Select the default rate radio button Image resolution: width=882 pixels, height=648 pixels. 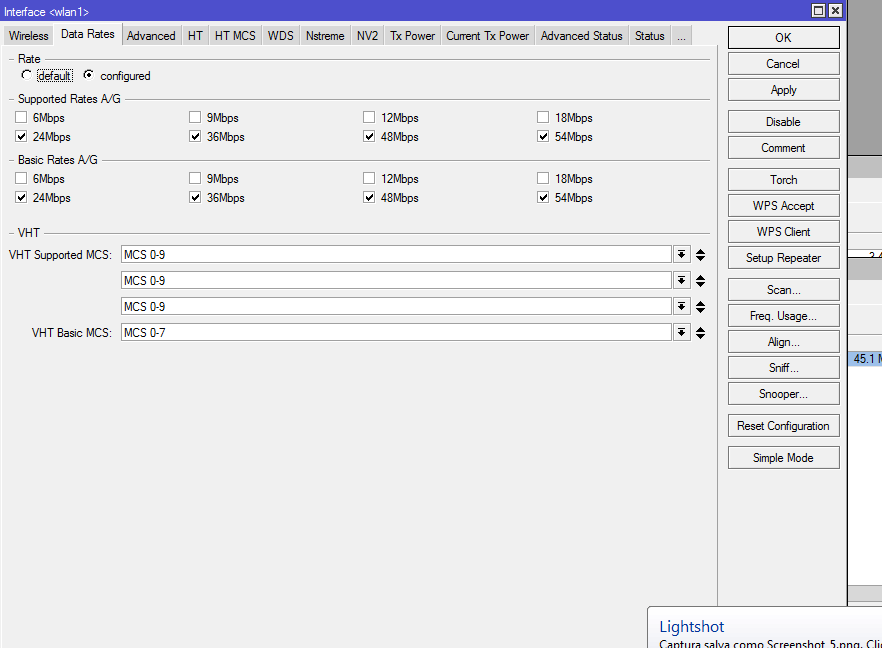tap(26, 75)
